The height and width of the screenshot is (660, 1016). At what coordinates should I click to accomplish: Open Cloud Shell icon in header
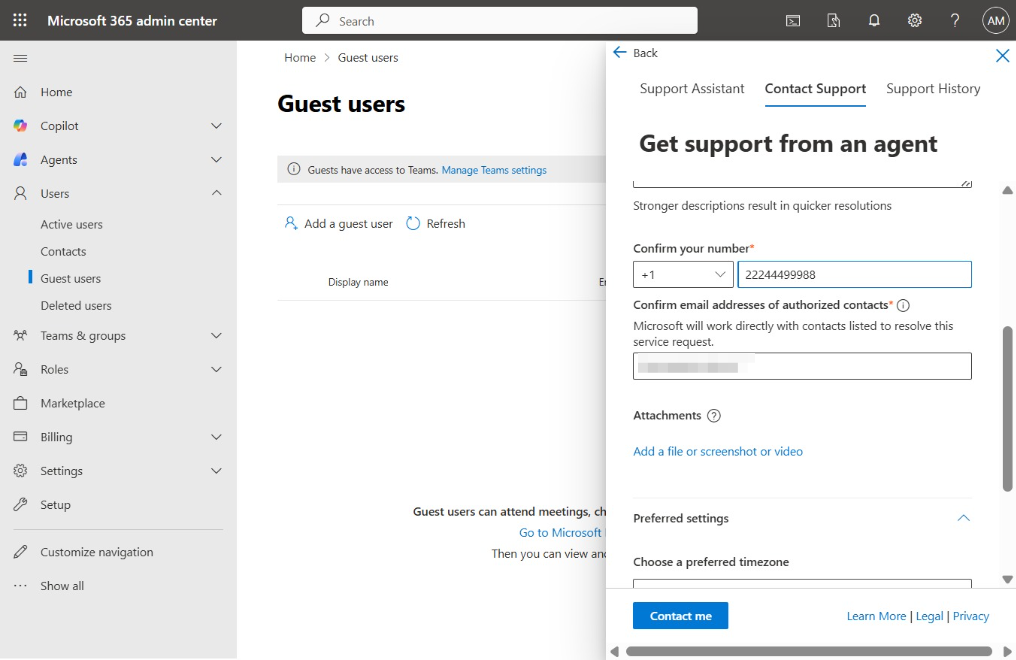pyautogui.click(x=792, y=21)
